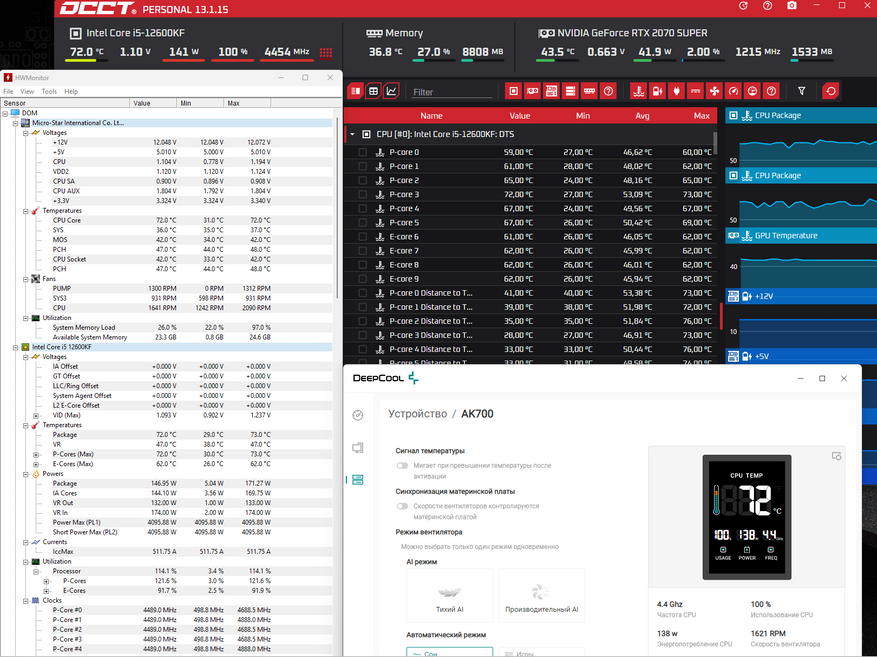Switch OCCT to table view icon
The image size is (877, 657).
[x=373, y=91]
